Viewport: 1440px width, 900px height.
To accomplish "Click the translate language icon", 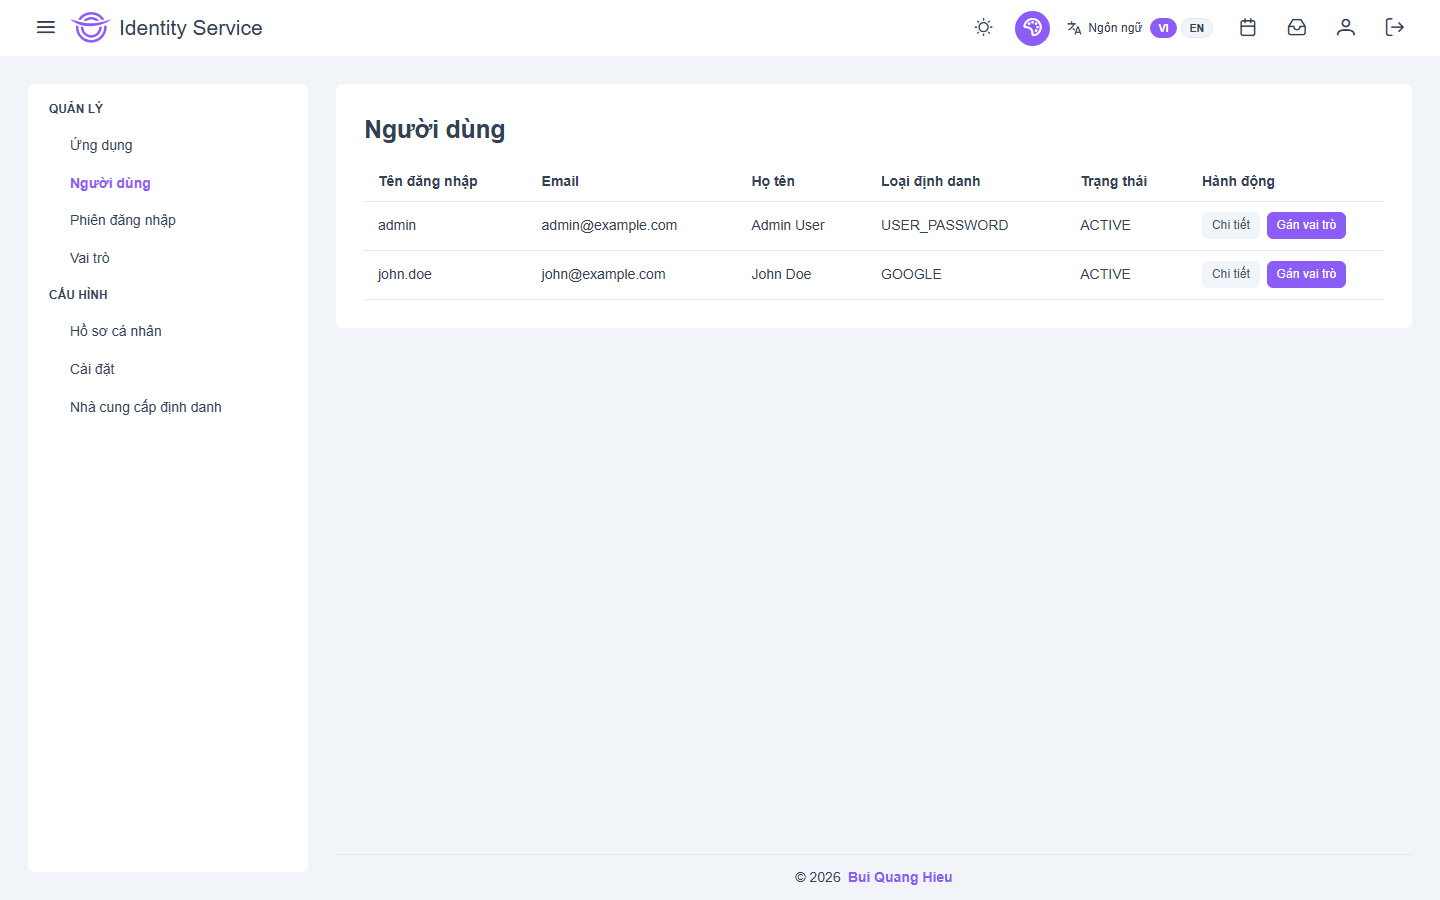I will point(1075,28).
